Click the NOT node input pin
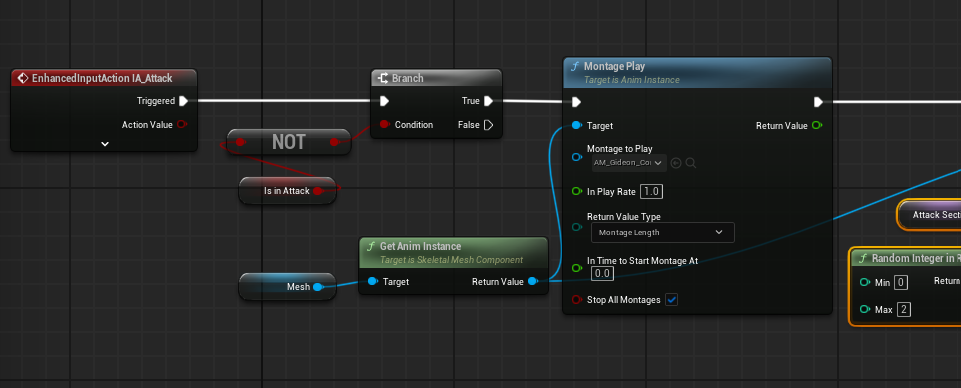Viewport: 961px width, 388px height. coord(240,142)
